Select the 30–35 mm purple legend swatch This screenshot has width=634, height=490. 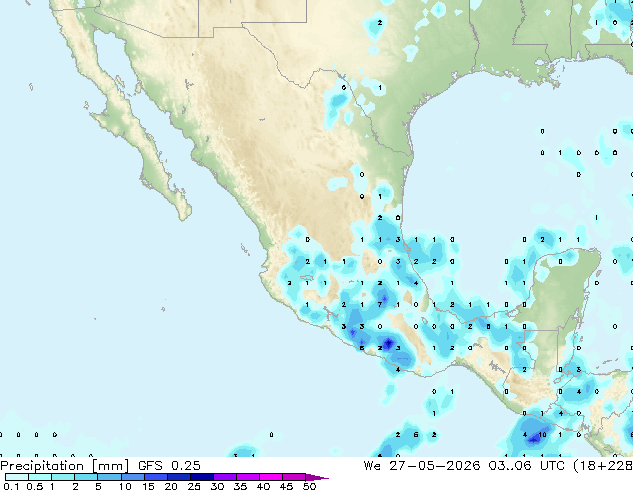point(225,477)
